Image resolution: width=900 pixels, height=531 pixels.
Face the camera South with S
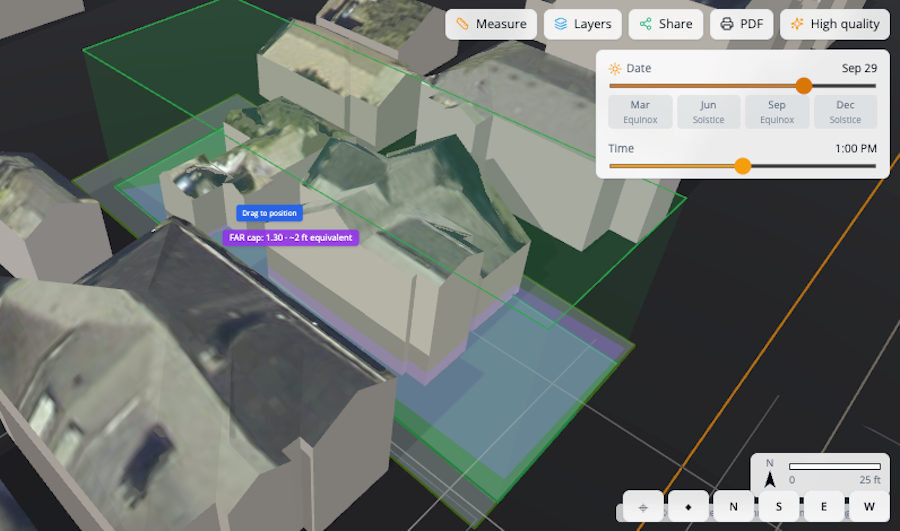[779, 507]
